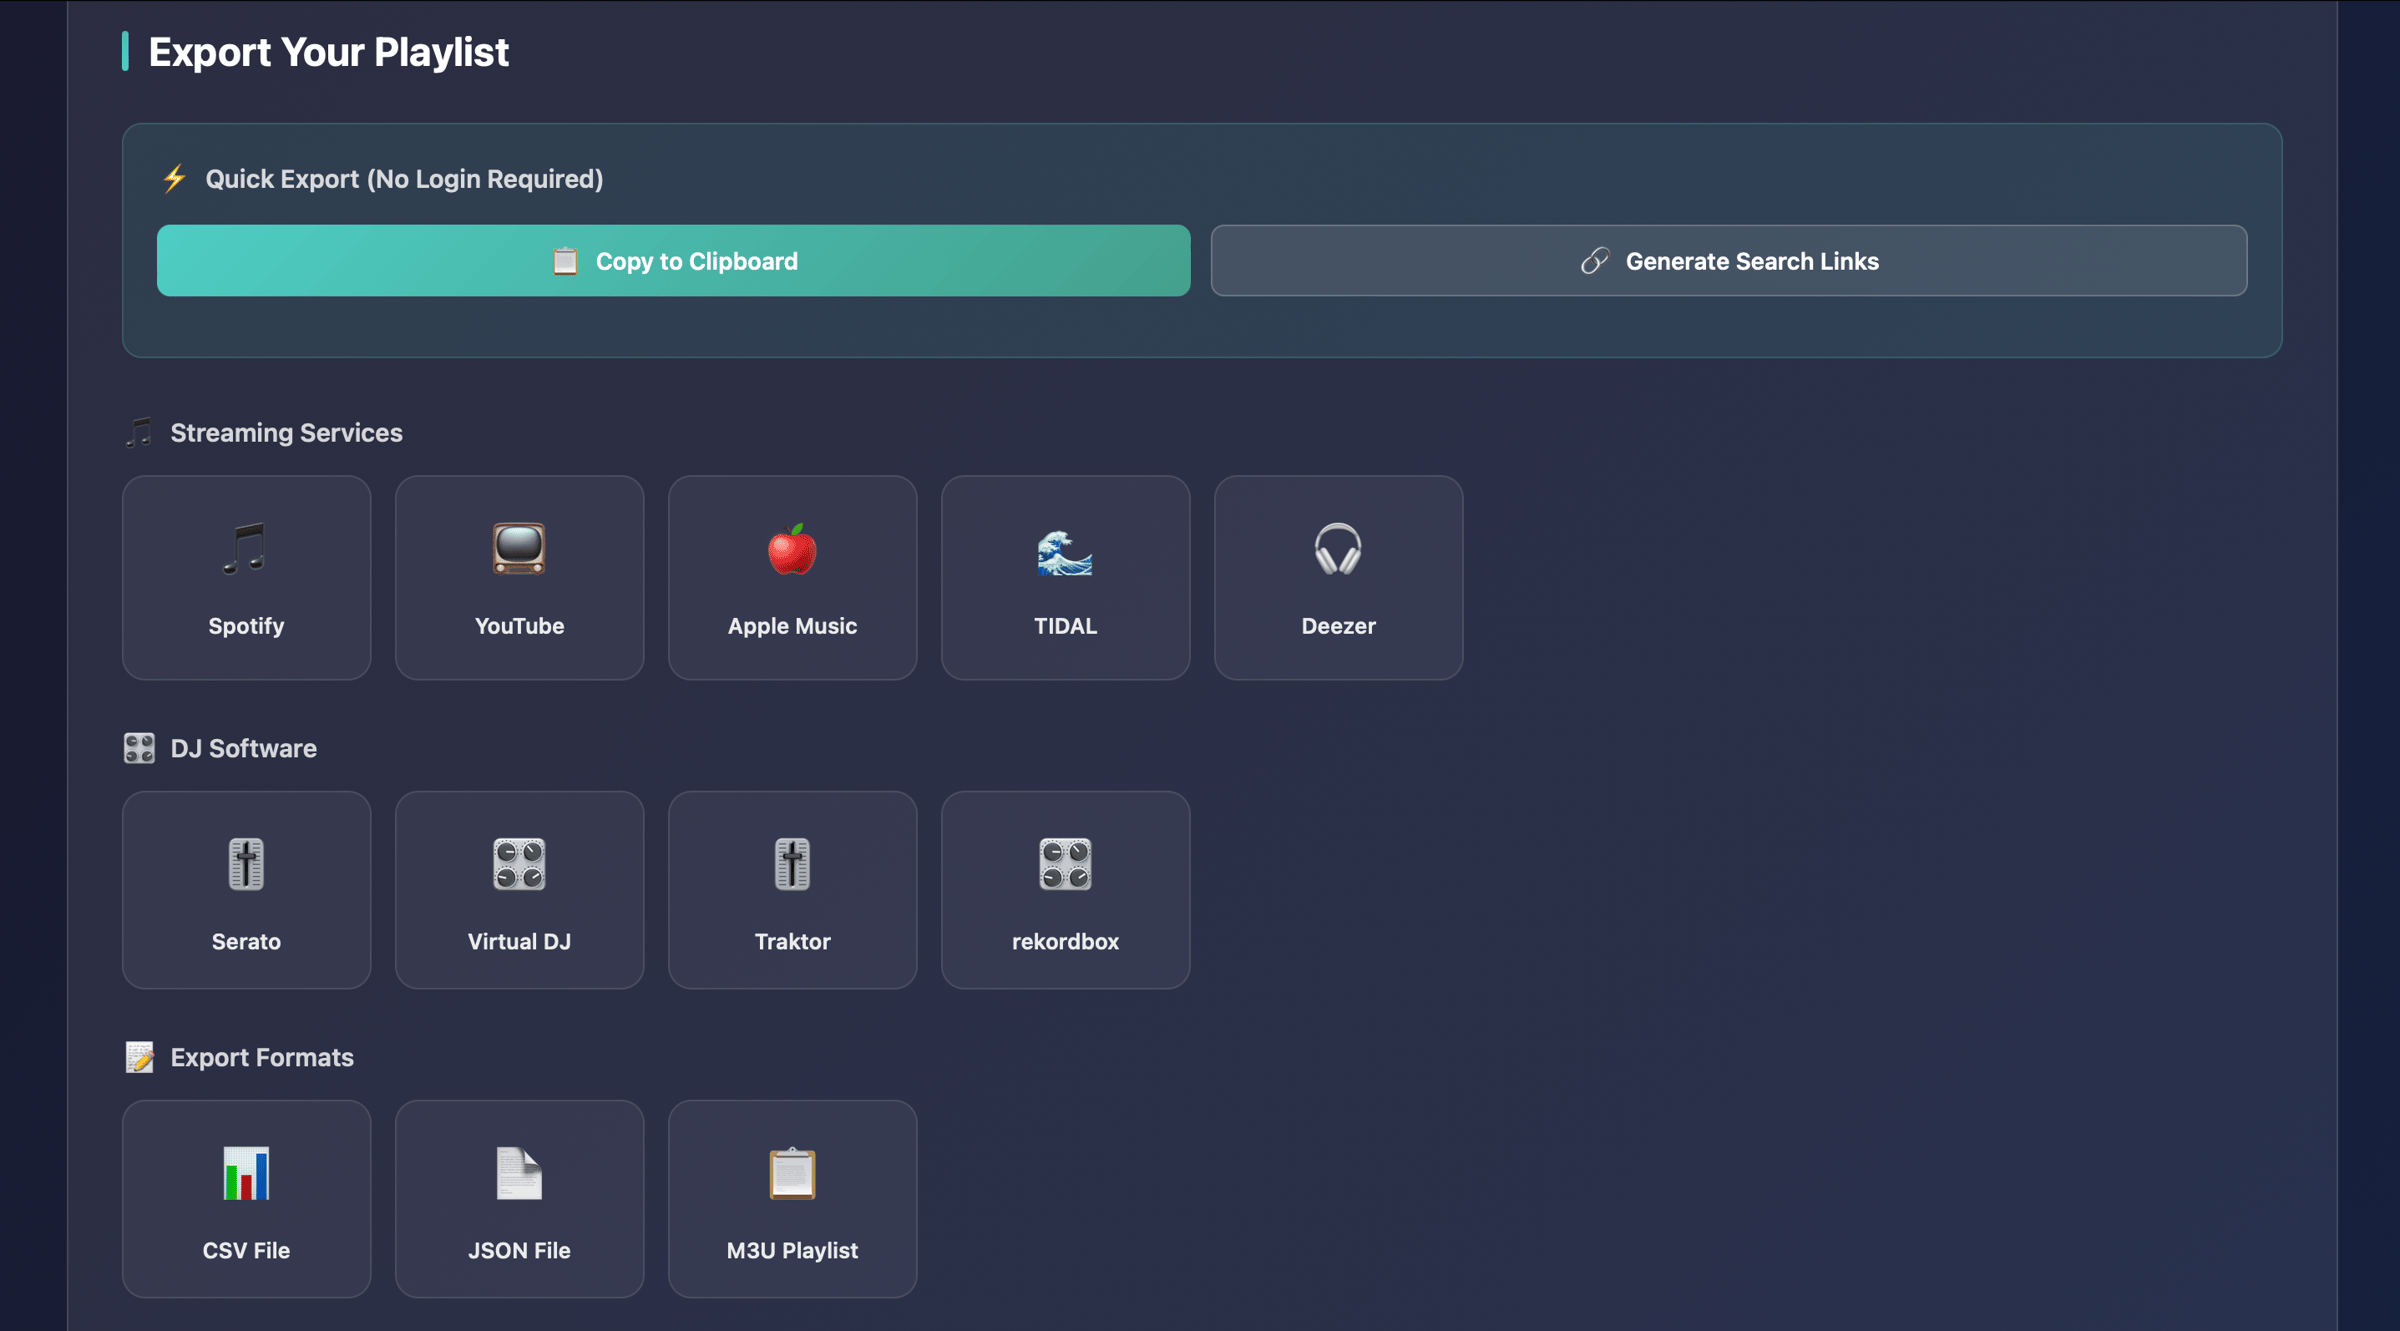Click the Streaming Services section header

click(x=286, y=433)
